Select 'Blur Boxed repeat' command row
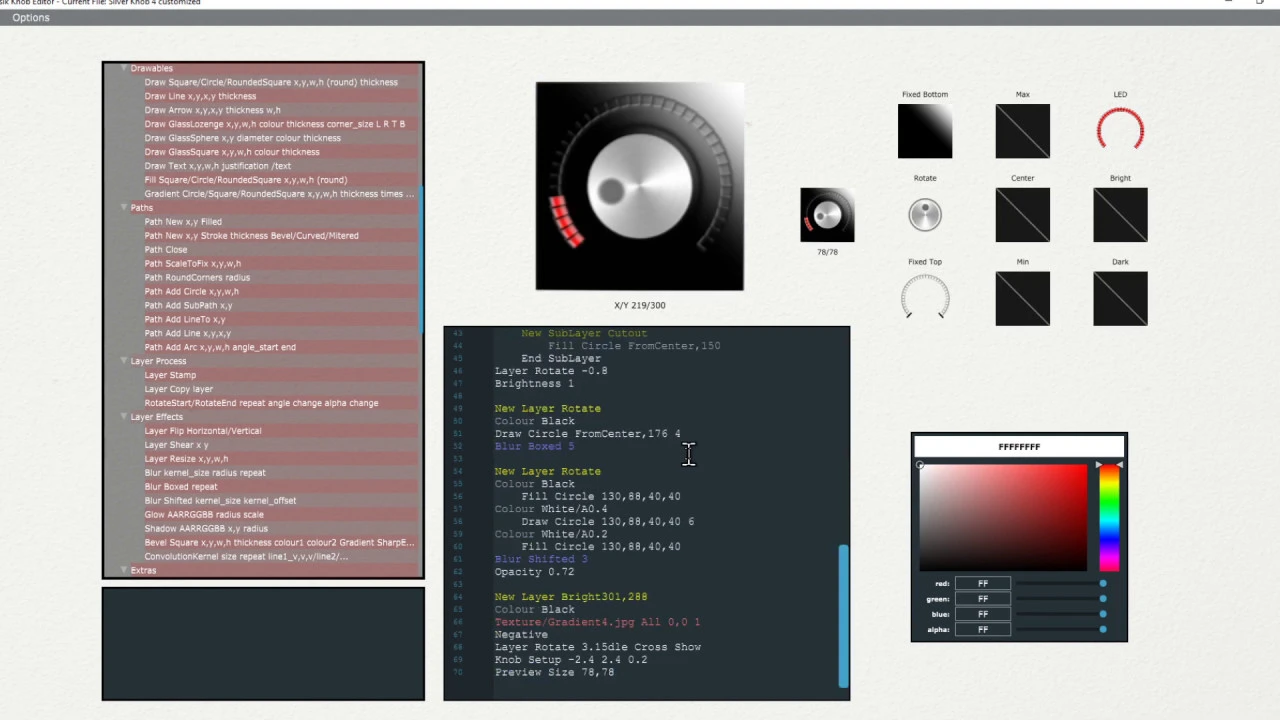The image size is (1280, 720). 181,487
